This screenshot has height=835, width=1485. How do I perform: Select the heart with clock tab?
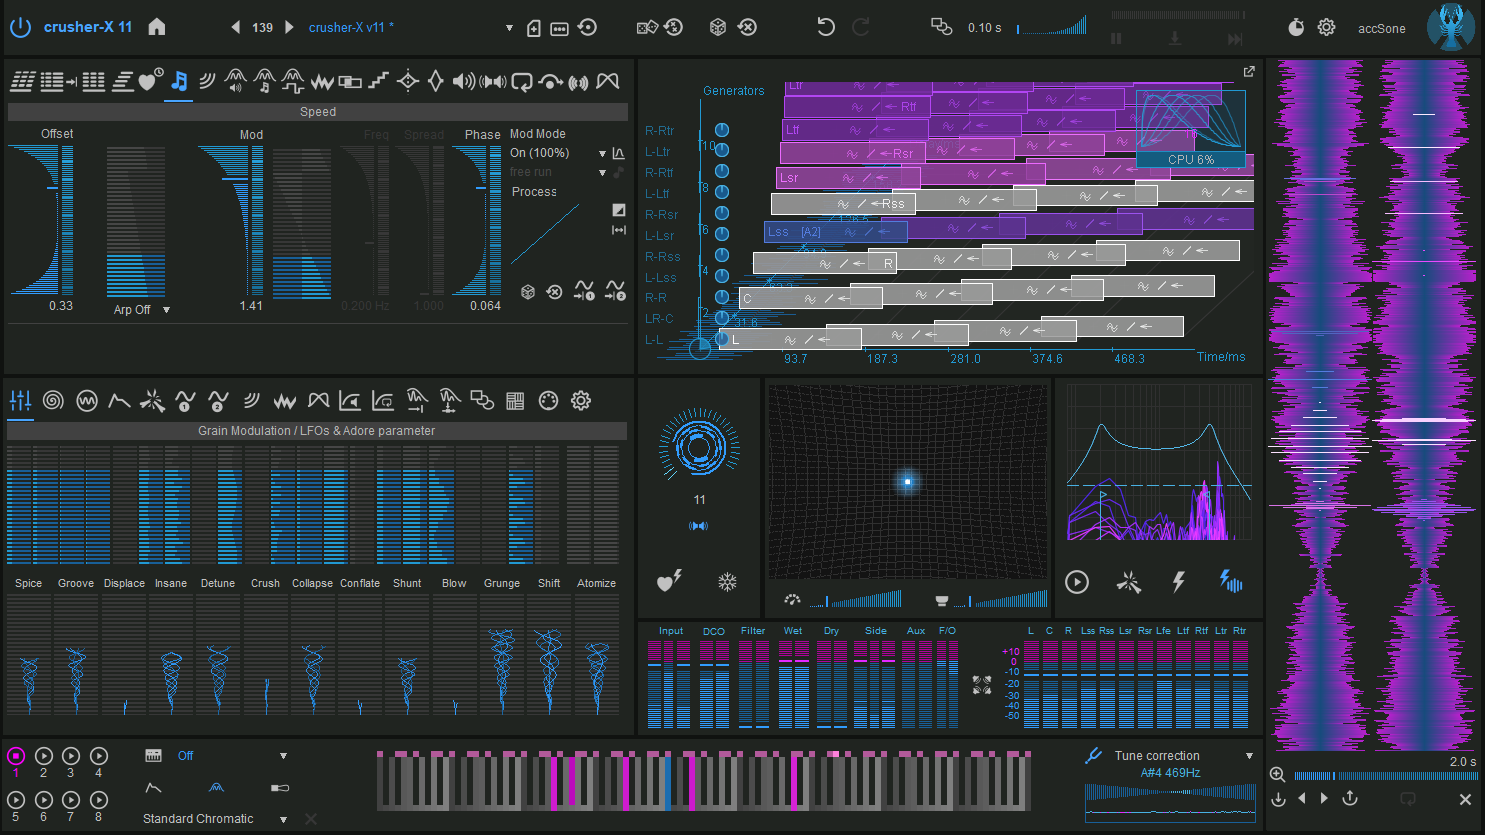pos(151,81)
